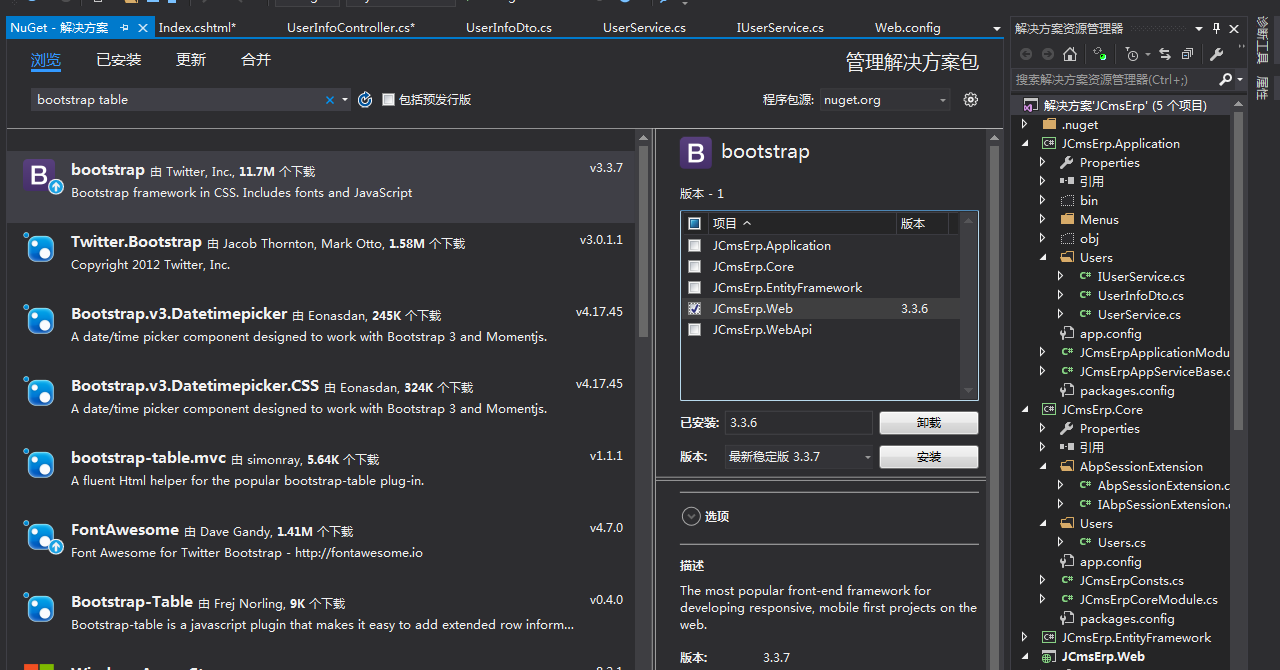
Task: Click the refresh icon beside NuGet search box
Action: tap(365, 99)
